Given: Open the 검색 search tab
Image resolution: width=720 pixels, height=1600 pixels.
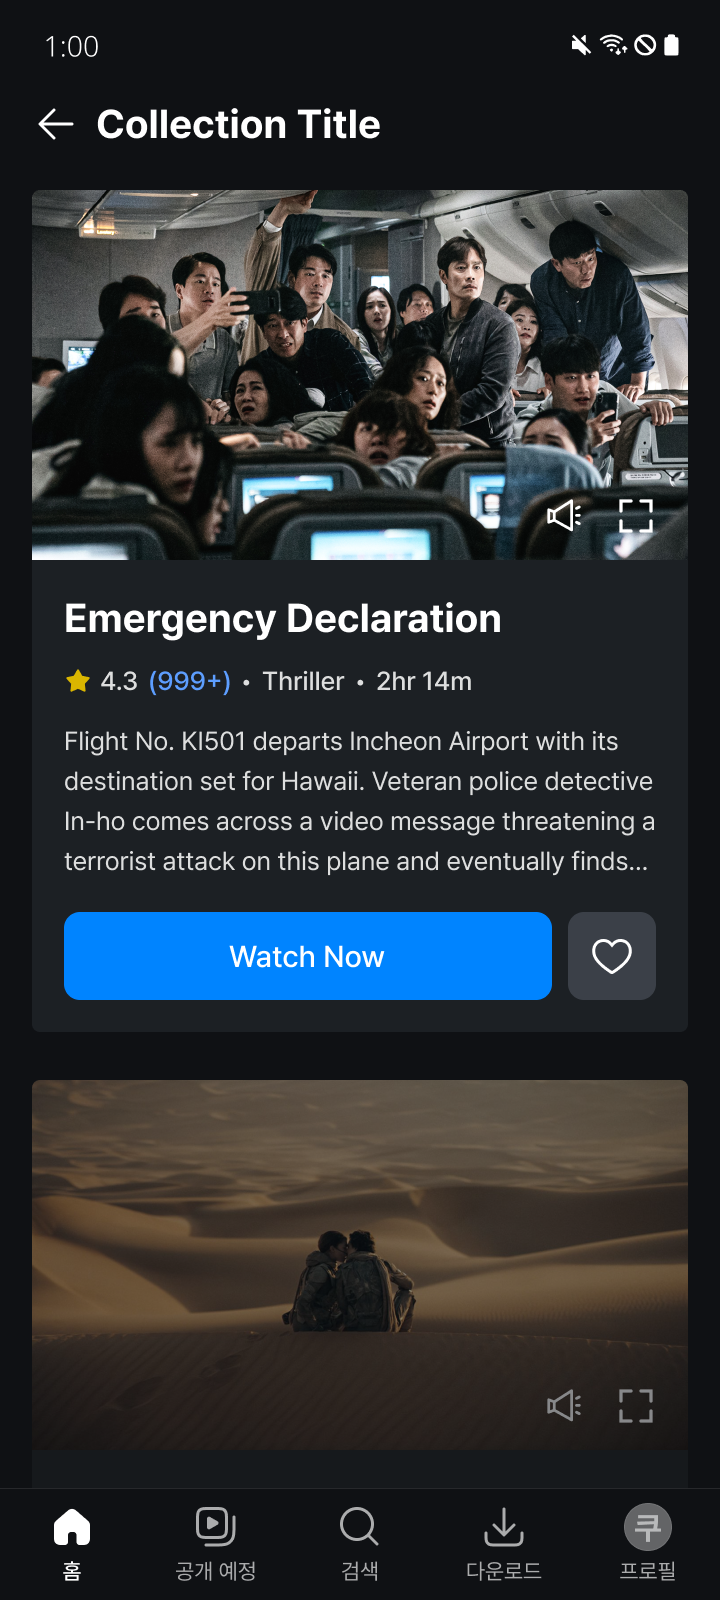Looking at the screenshot, I should coord(360,1544).
